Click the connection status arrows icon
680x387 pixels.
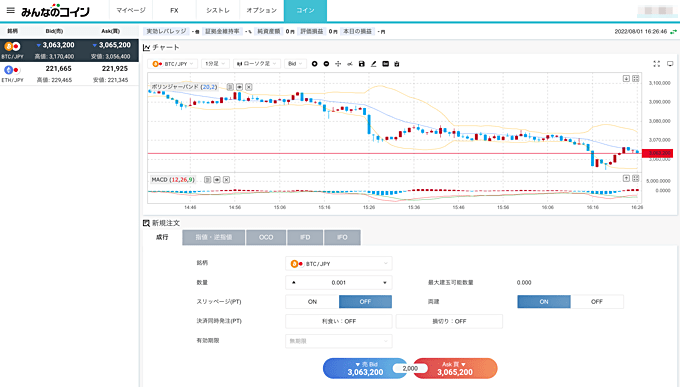pos(673,32)
